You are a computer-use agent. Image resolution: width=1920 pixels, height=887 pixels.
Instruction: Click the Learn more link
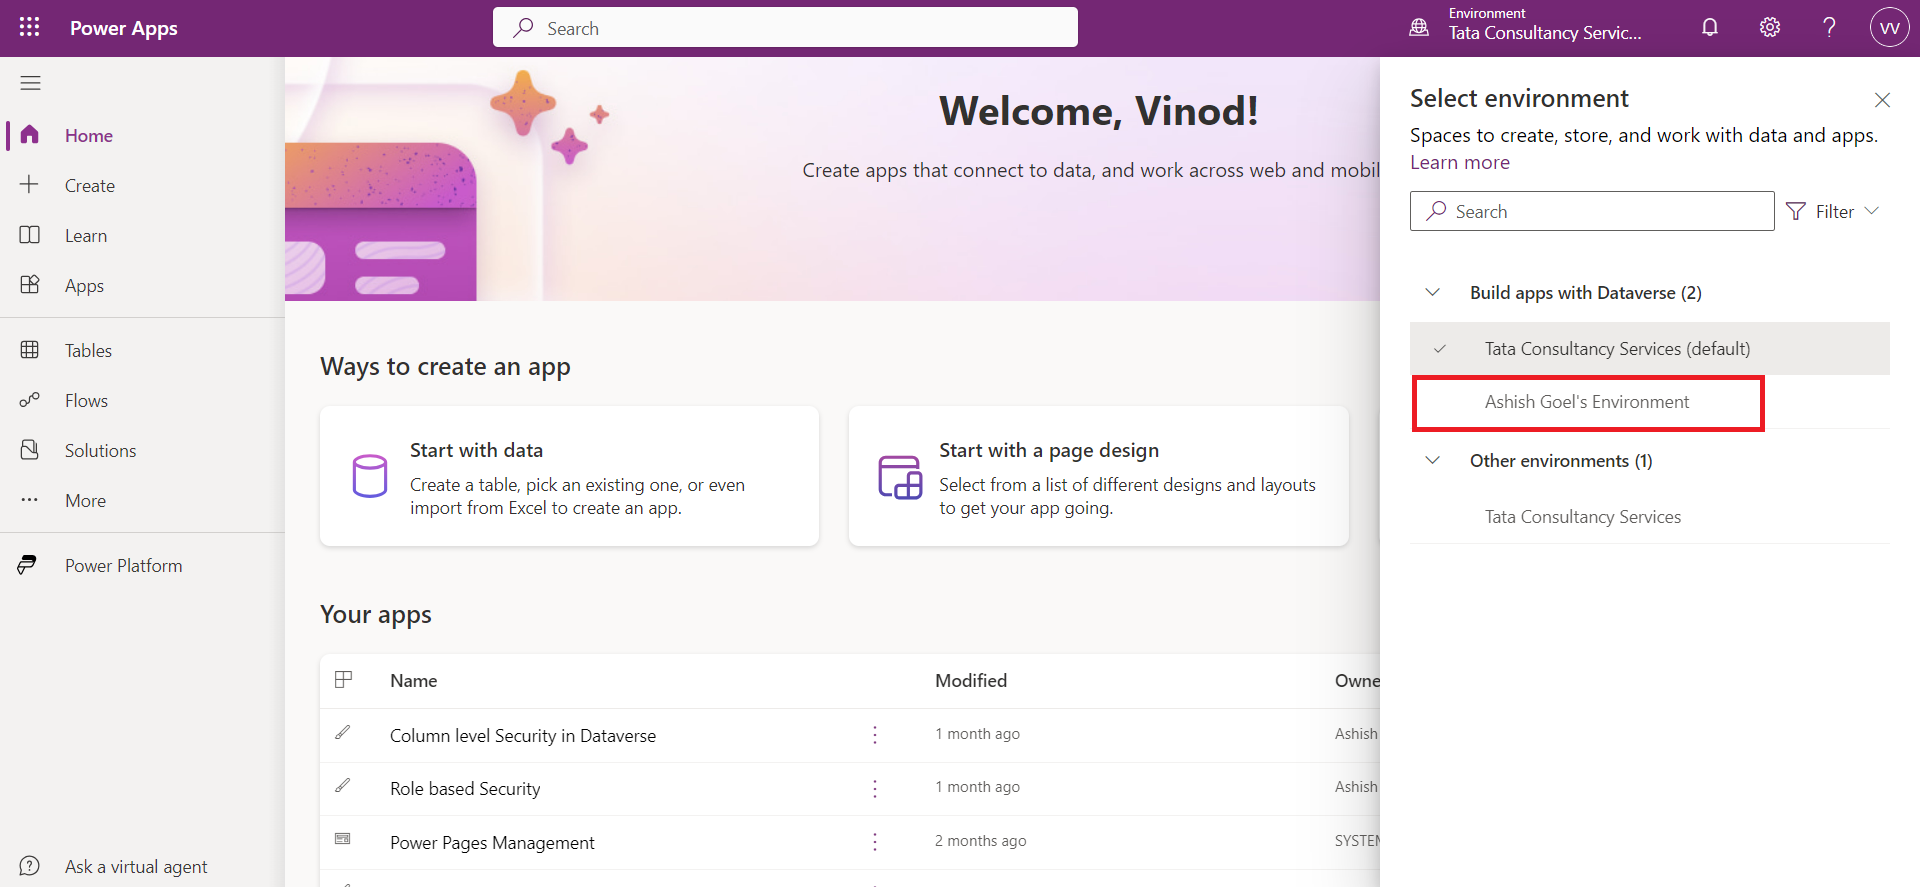pos(1459,163)
